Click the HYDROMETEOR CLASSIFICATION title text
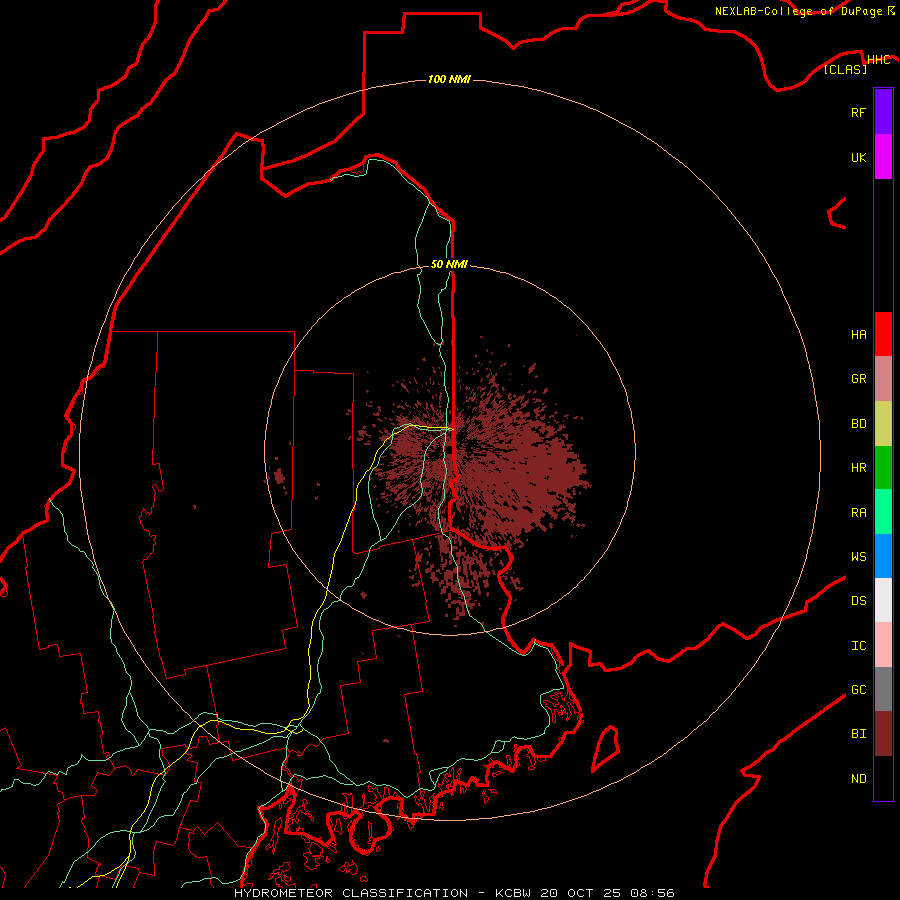This screenshot has width=900, height=900. (x=351, y=893)
